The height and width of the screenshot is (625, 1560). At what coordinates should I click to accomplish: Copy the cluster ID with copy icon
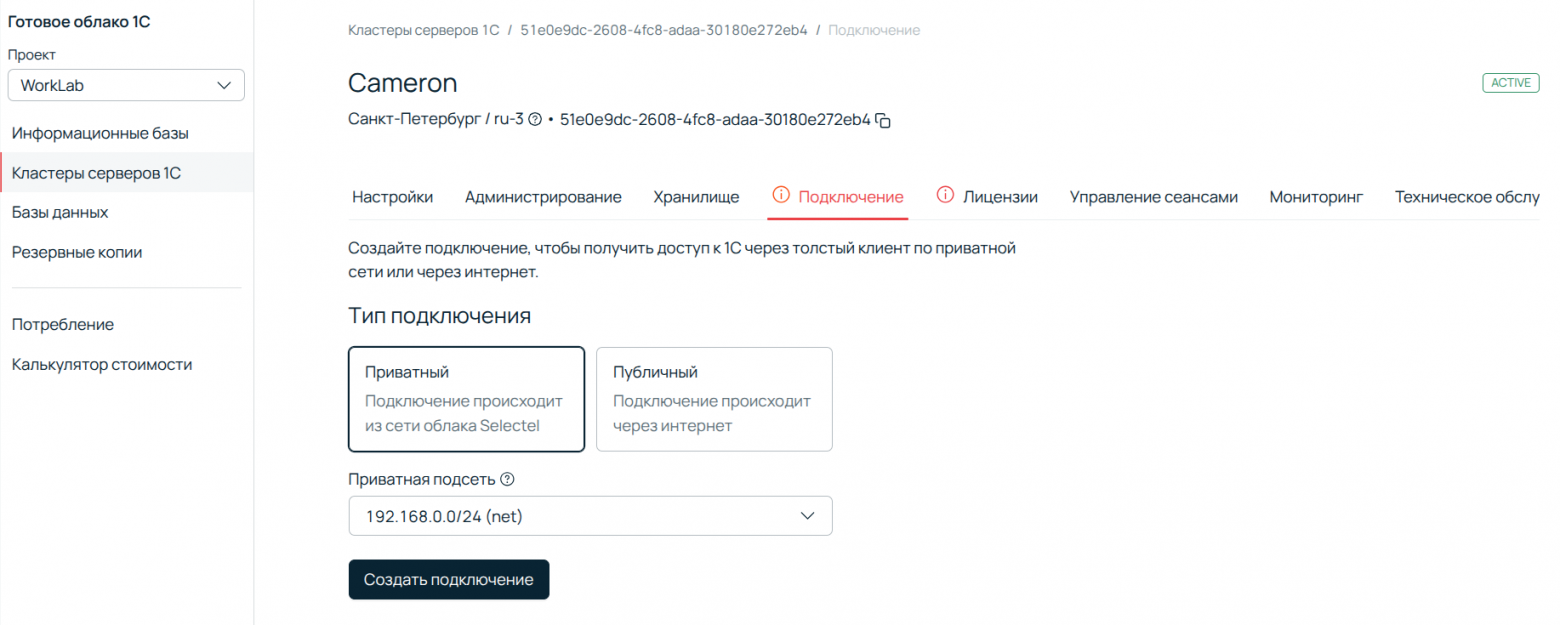tap(883, 120)
